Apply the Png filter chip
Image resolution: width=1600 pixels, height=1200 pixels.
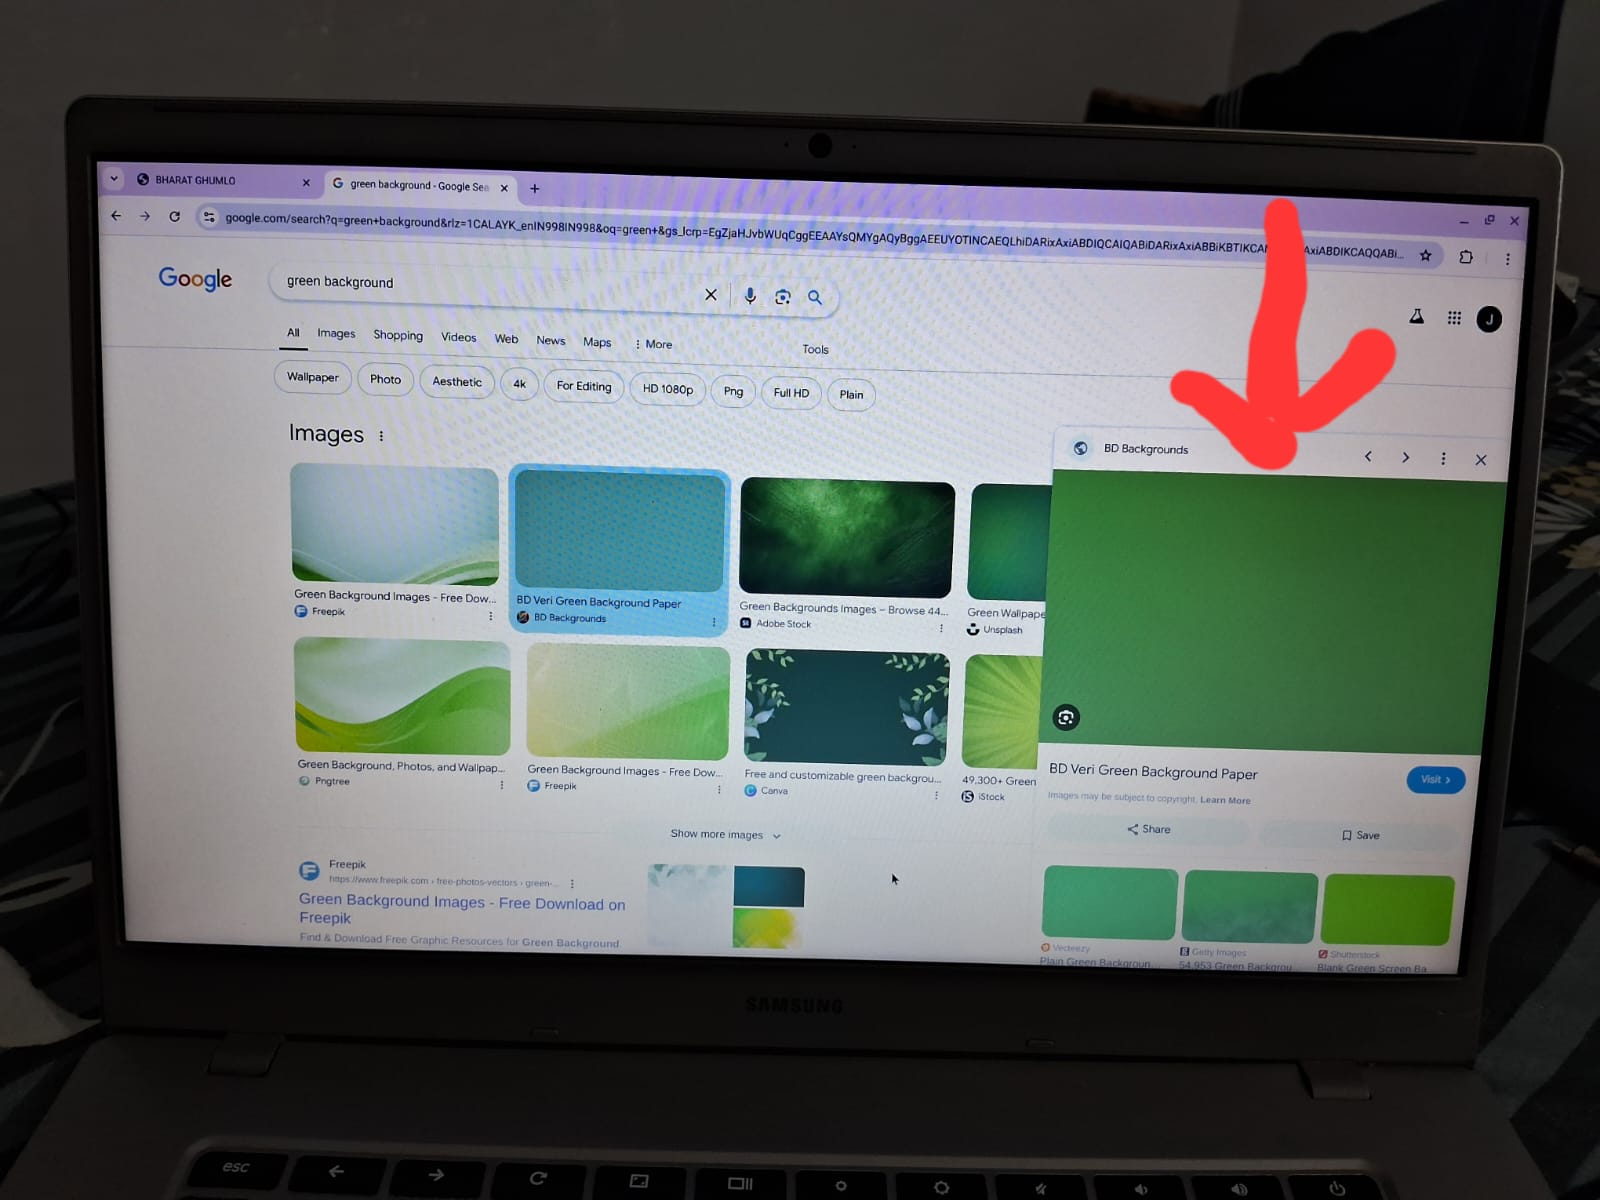click(x=733, y=391)
